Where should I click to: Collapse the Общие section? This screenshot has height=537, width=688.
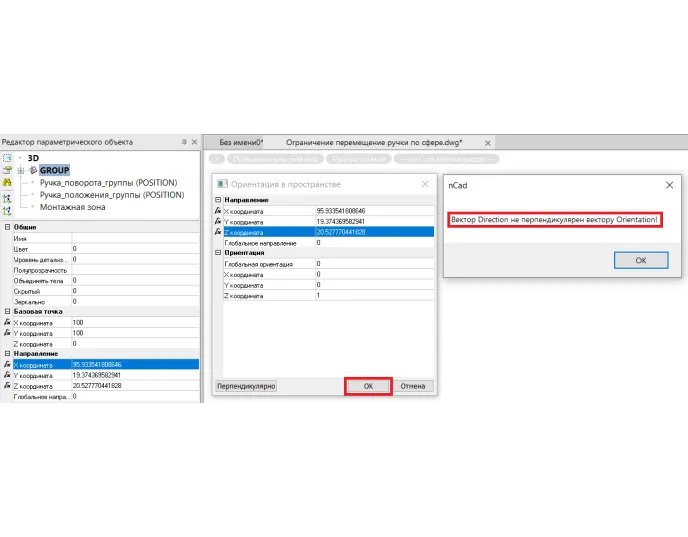tap(7, 227)
